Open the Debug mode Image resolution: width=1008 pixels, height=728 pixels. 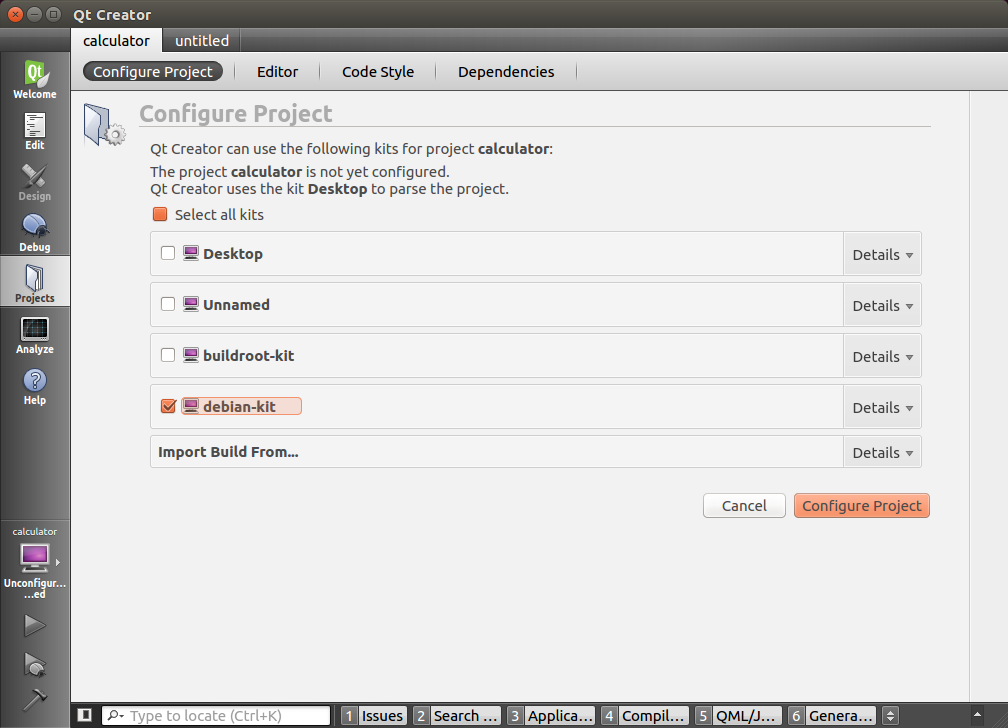click(x=35, y=232)
